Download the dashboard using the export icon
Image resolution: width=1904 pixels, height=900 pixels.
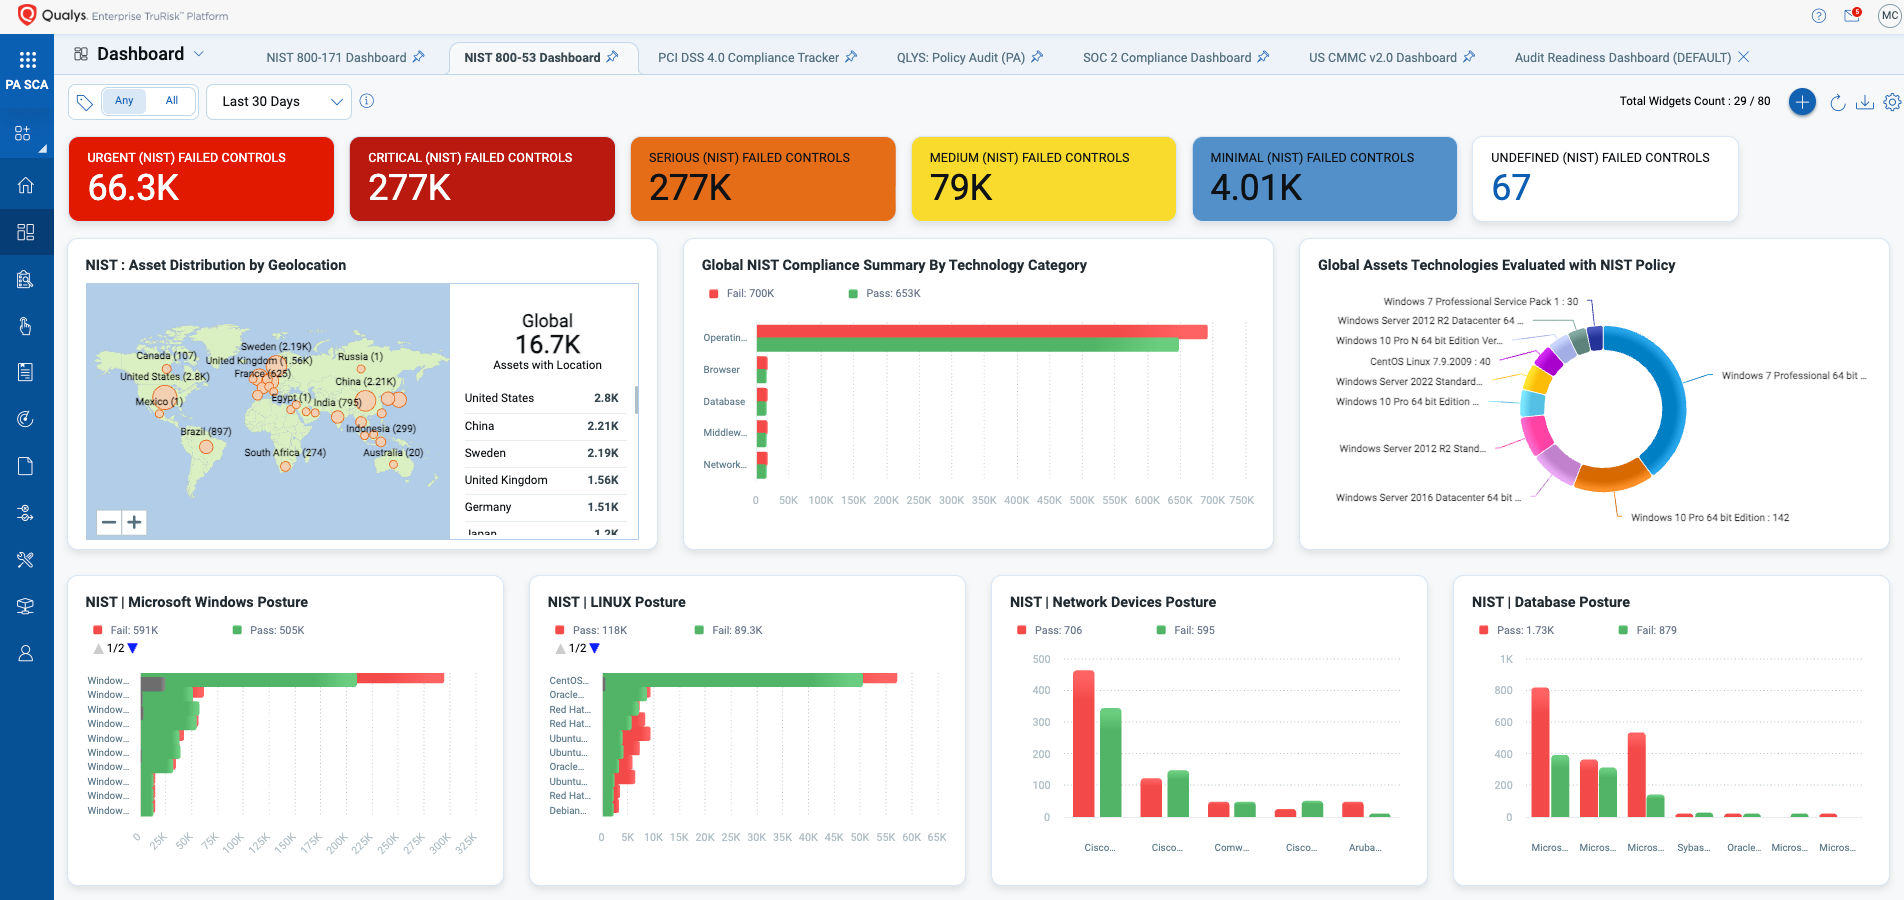1865,102
